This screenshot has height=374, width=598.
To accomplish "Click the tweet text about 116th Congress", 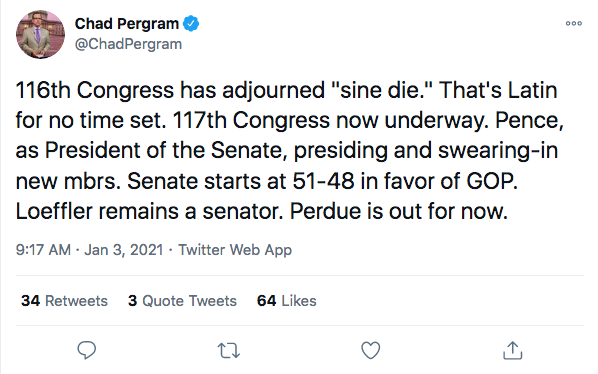I will pos(290,151).
